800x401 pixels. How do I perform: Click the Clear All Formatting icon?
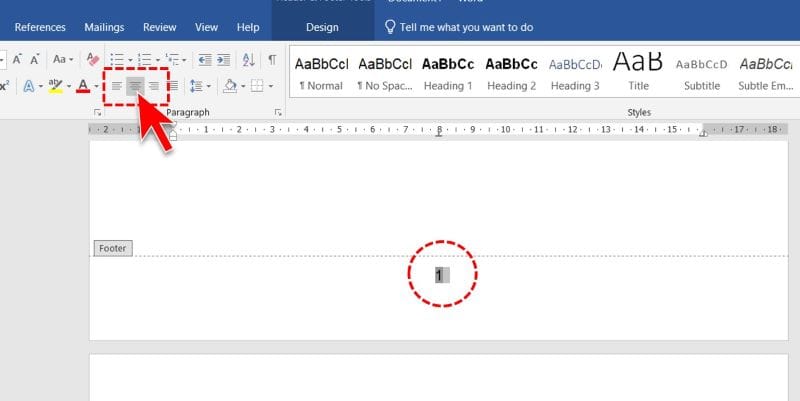click(x=93, y=60)
